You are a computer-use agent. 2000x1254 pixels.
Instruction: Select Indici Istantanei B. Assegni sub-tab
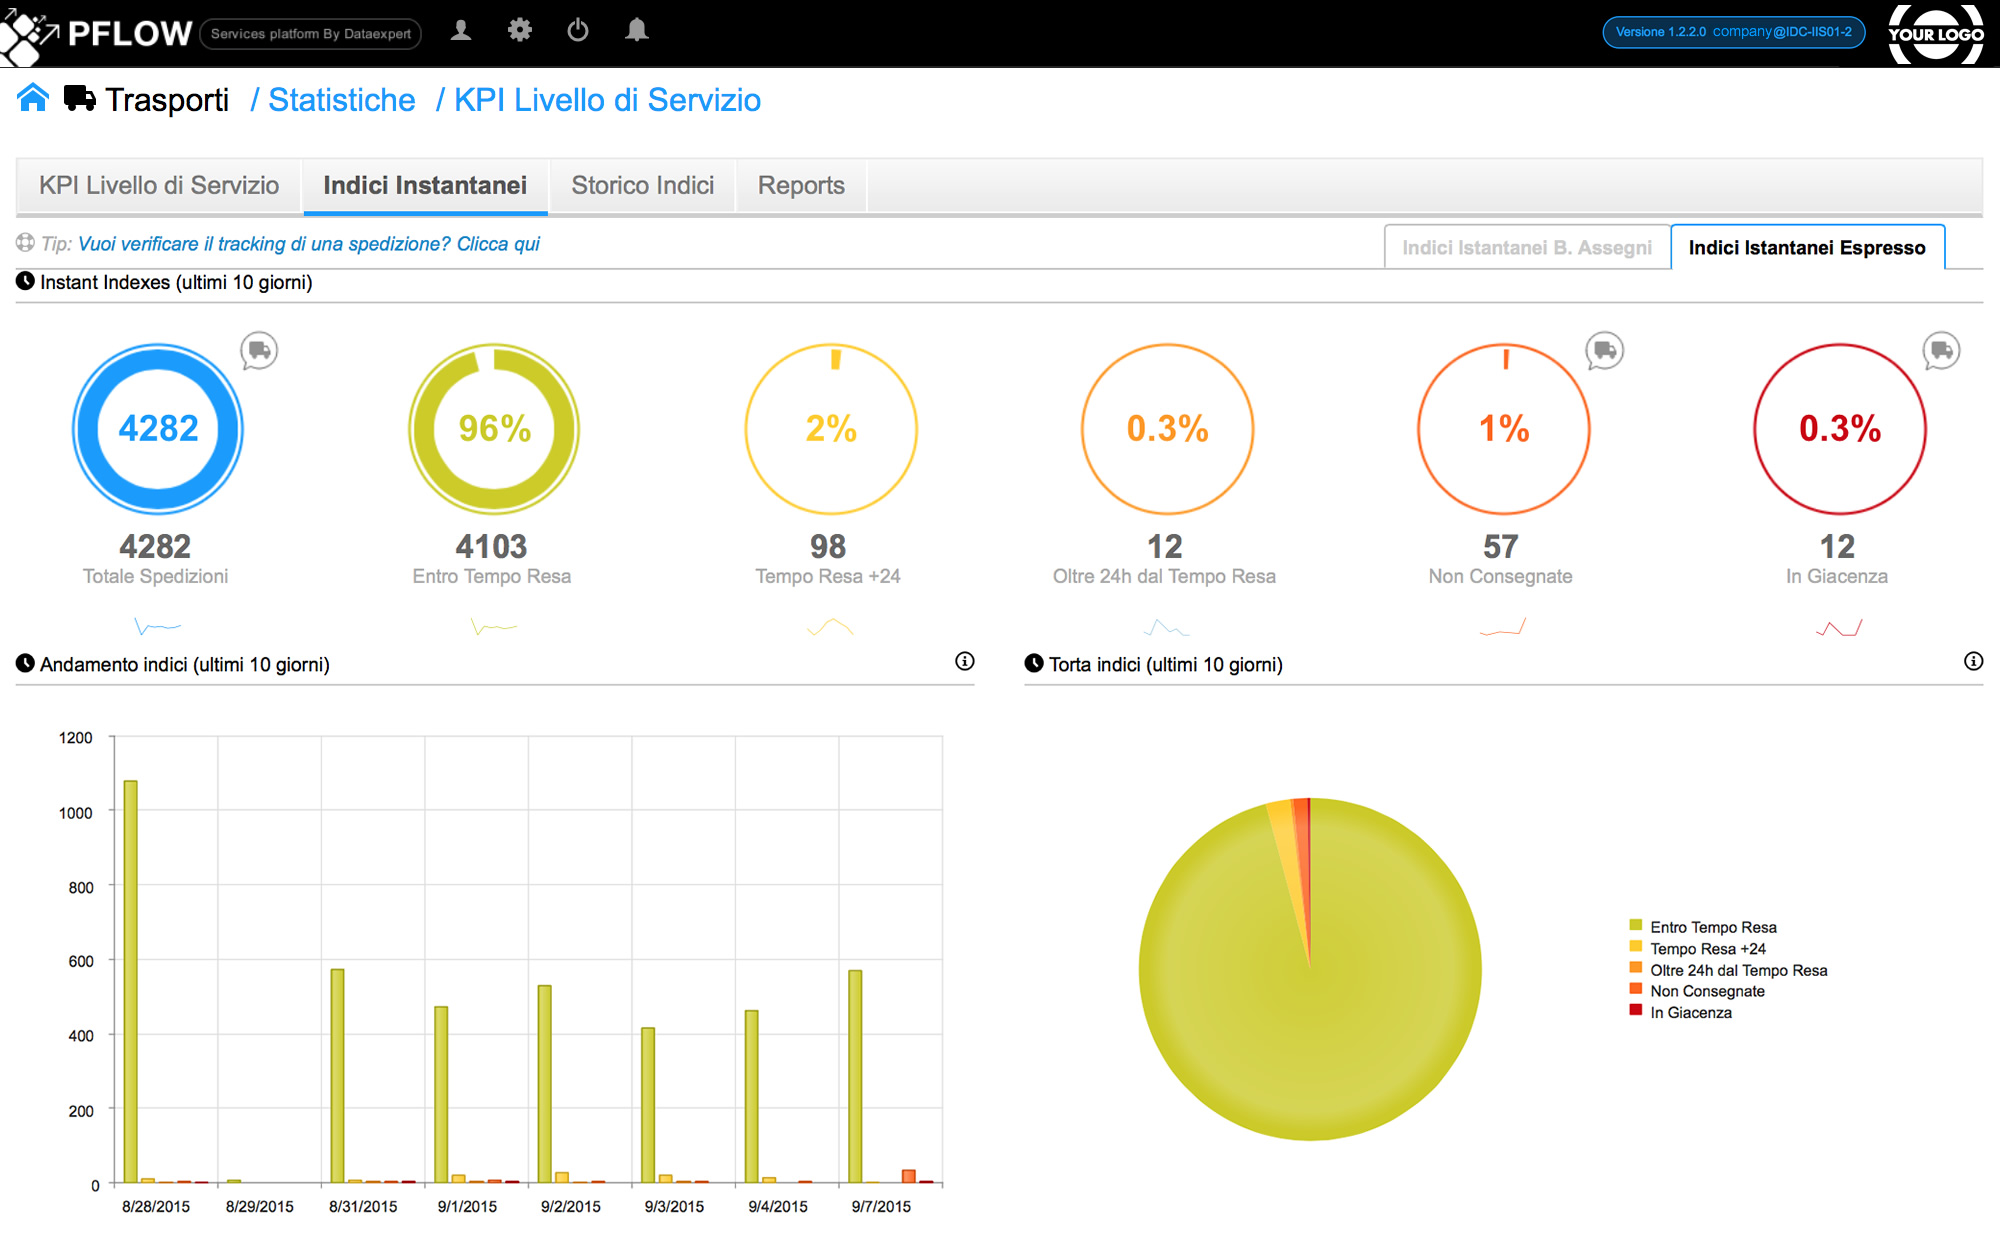click(1526, 248)
